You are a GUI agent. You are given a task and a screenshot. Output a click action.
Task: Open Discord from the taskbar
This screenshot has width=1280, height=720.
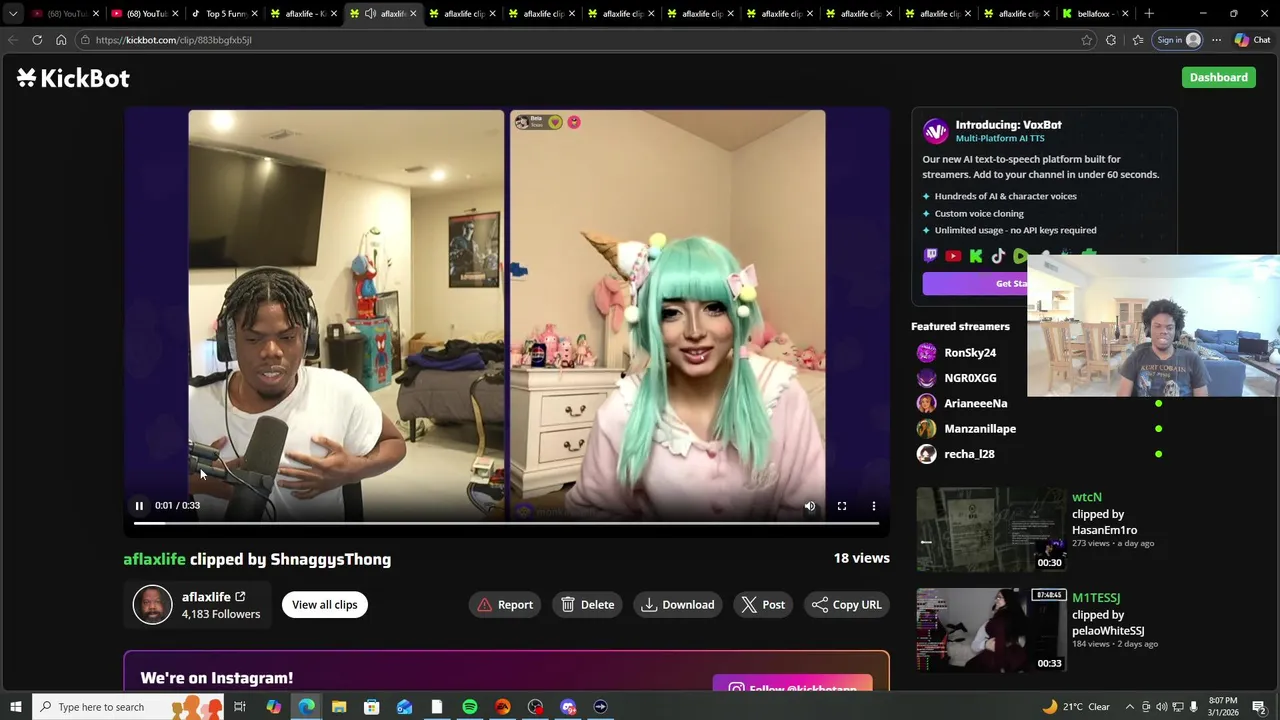point(568,707)
